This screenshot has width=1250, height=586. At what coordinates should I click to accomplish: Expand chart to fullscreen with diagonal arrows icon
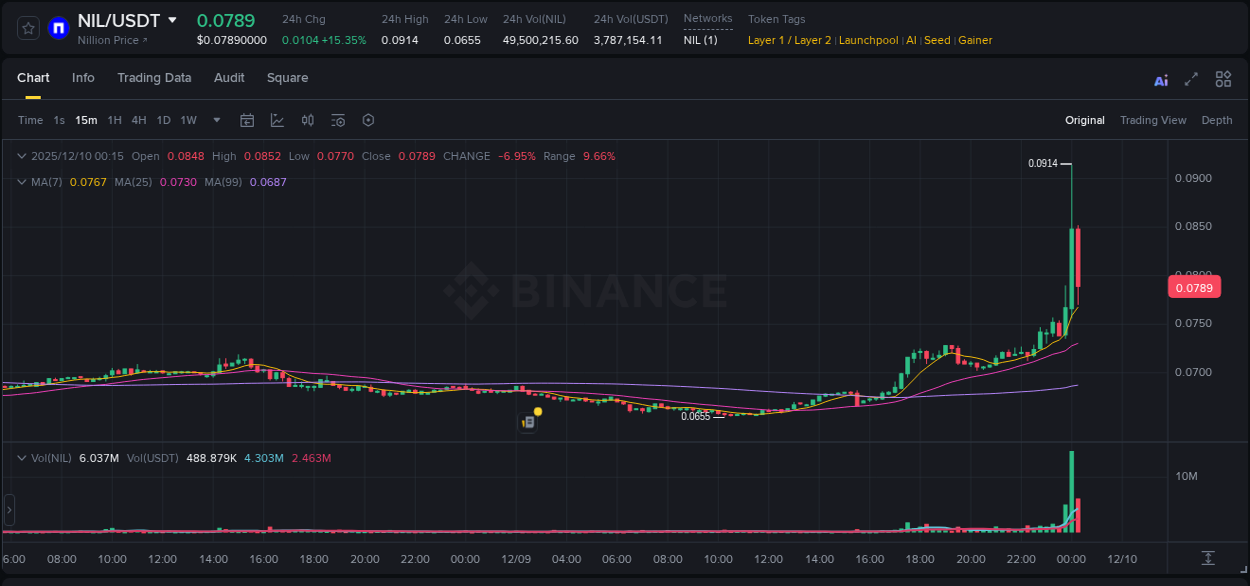coord(1190,79)
